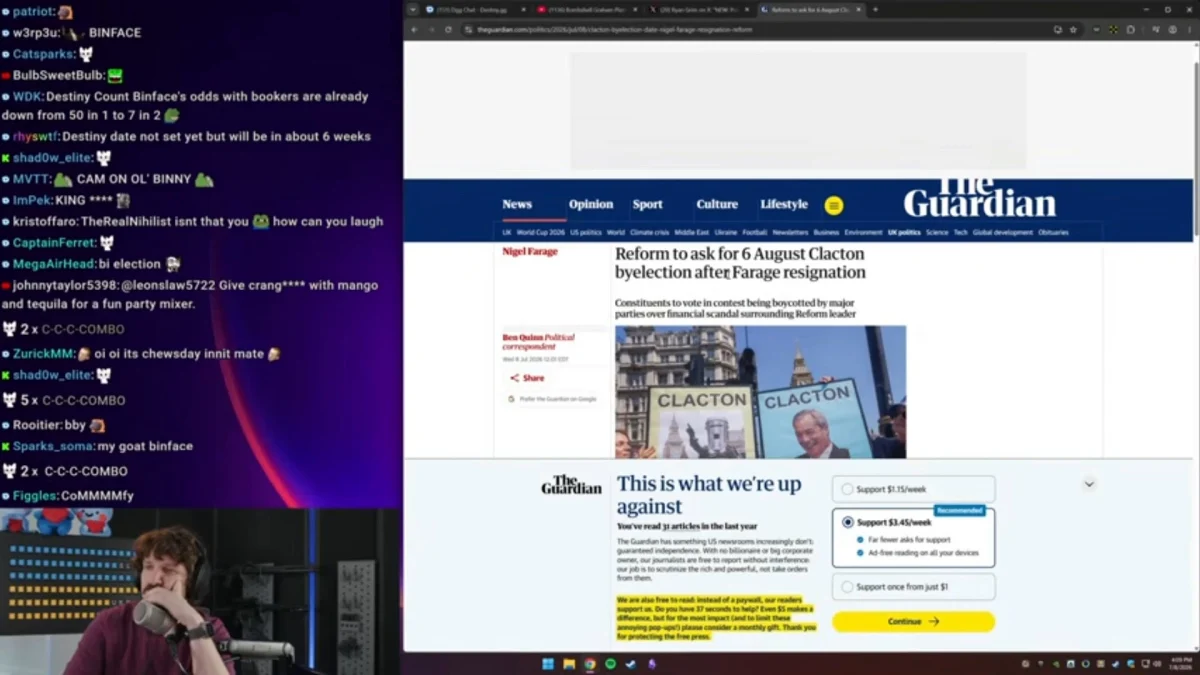The image size is (1200, 675).
Task: Open UK politics in the subnav
Action: point(903,232)
